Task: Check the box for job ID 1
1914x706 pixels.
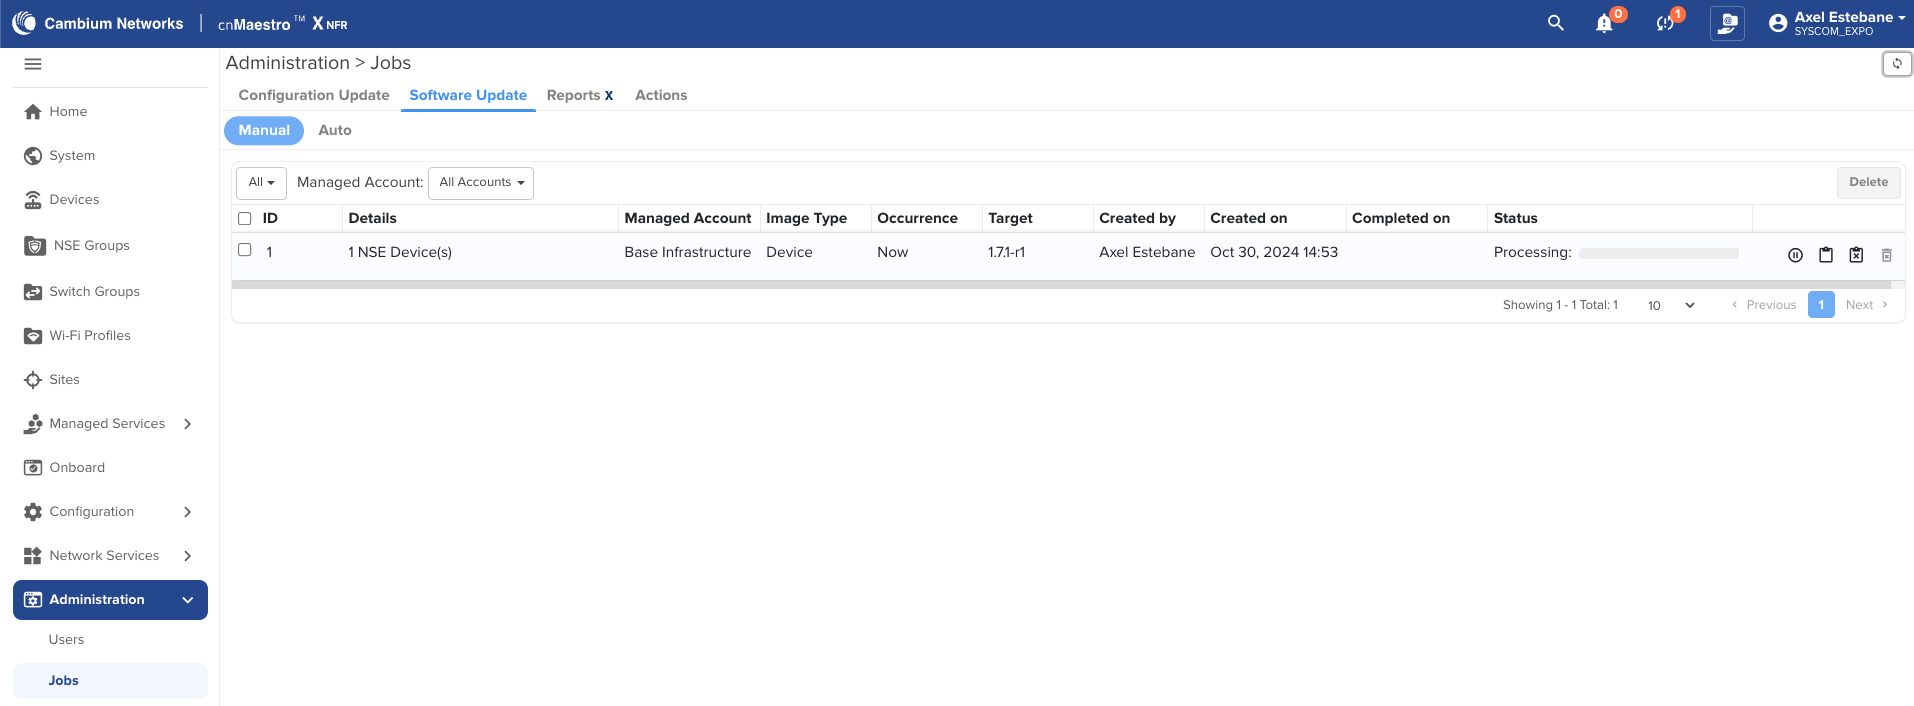Action: point(245,250)
